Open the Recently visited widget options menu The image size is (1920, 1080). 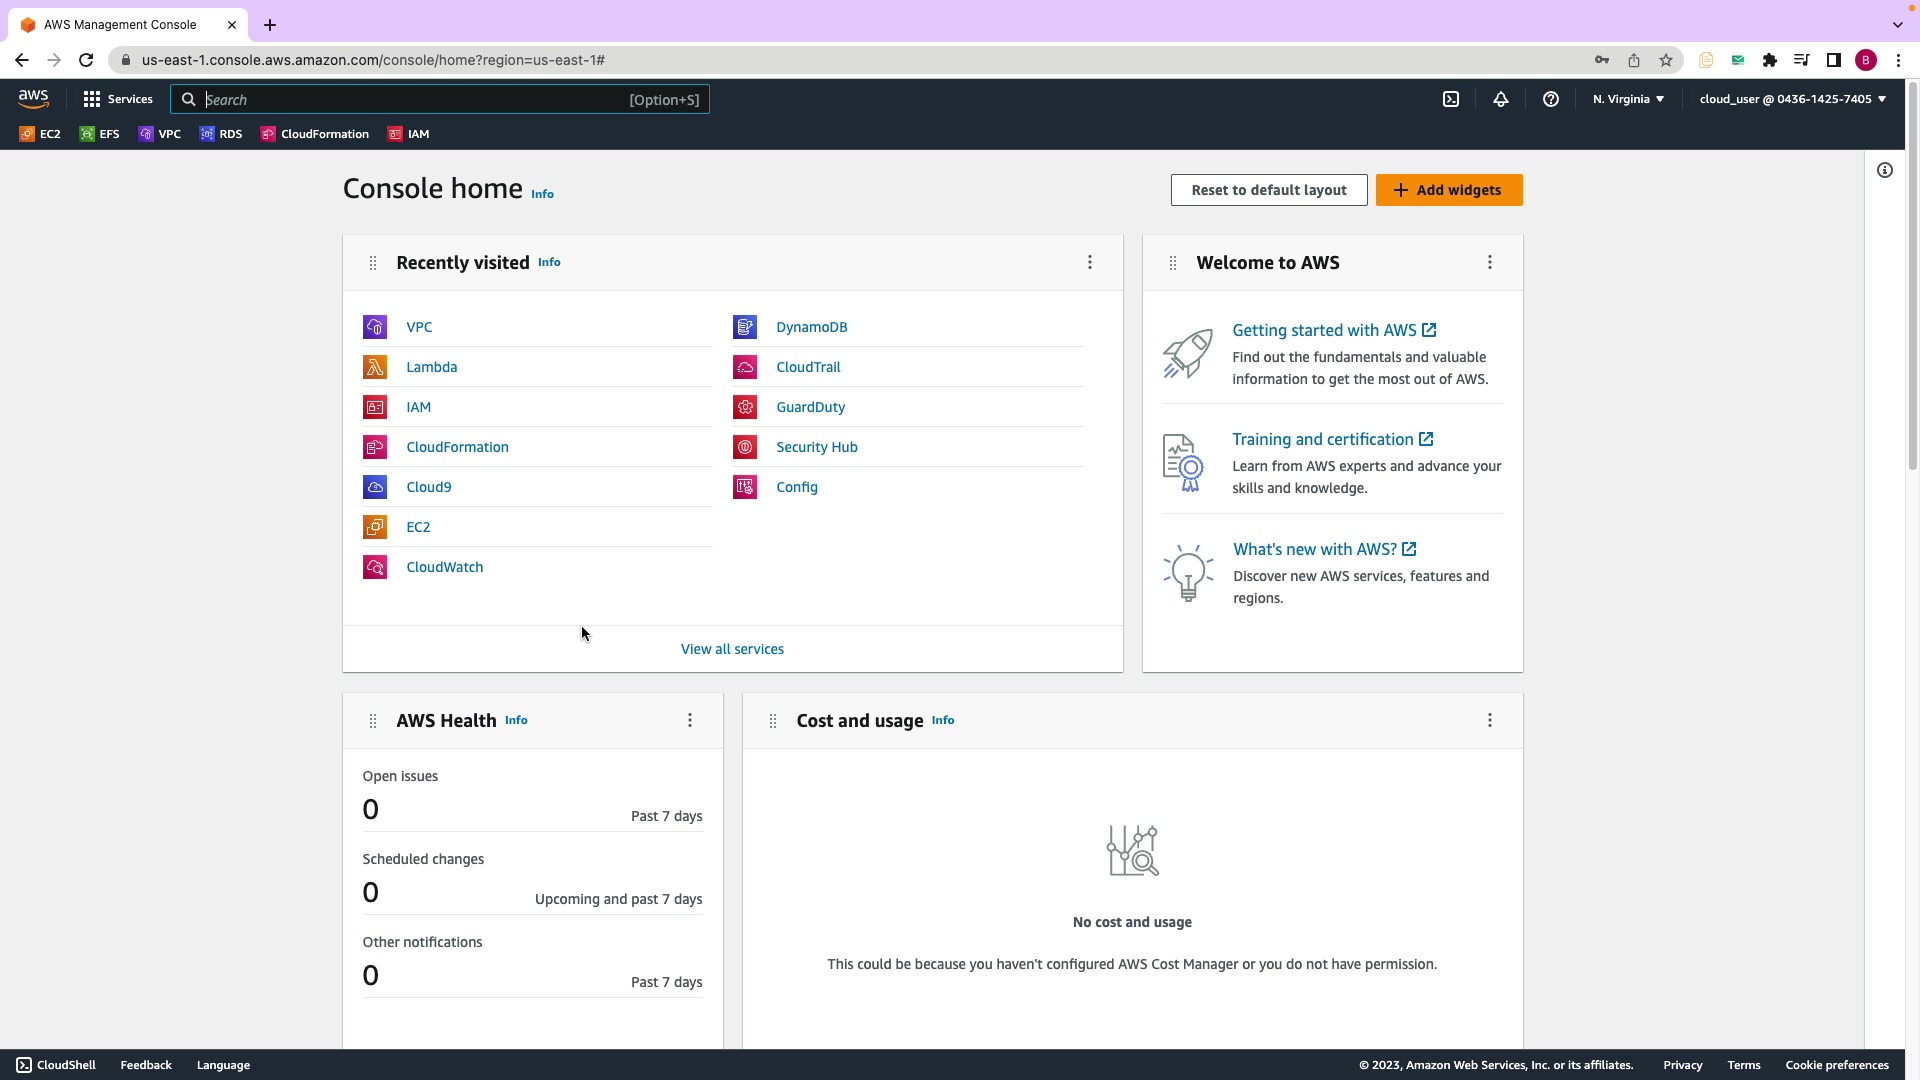[1090, 262]
